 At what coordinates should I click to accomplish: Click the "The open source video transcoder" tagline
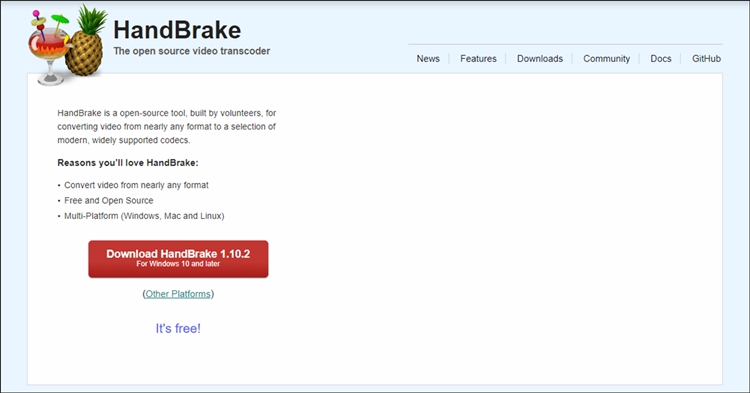[x=192, y=51]
